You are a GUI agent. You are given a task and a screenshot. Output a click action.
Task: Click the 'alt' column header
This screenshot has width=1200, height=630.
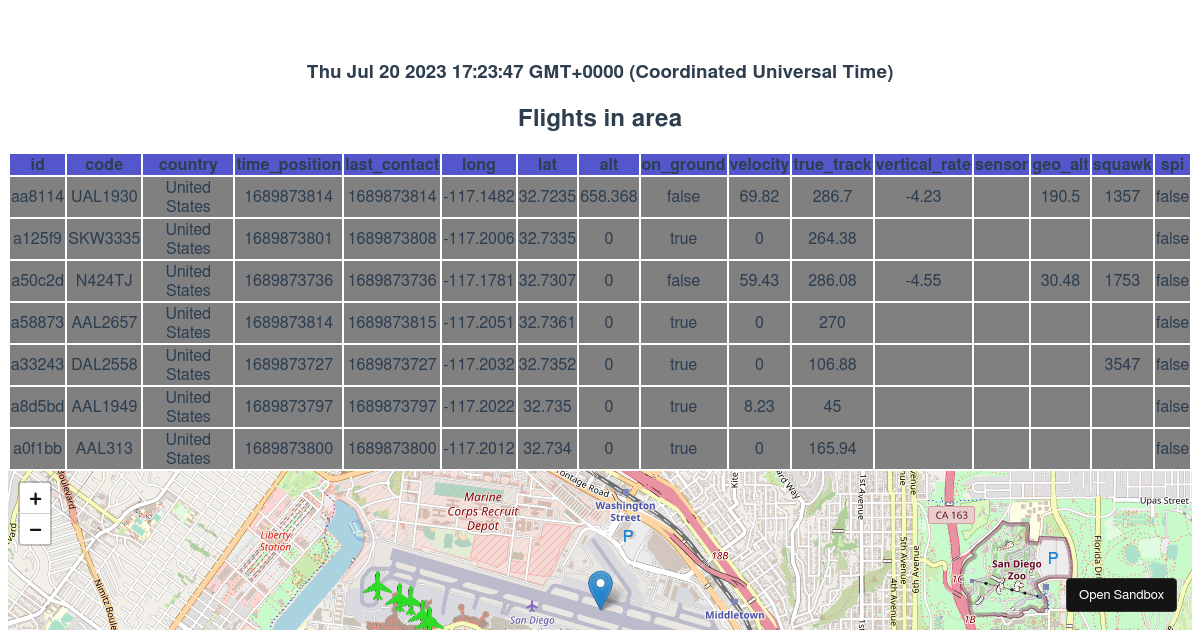[608, 164]
